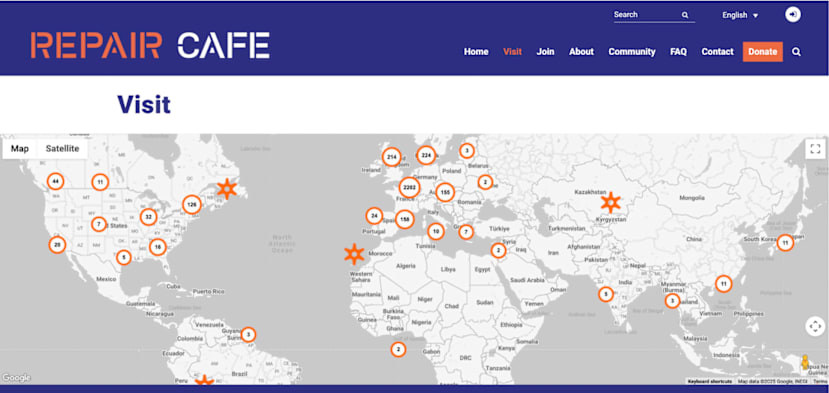Click the login icon in header
Image resolution: width=829 pixels, height=393 pixels.
pyautogui.click(x=793, y=15)
